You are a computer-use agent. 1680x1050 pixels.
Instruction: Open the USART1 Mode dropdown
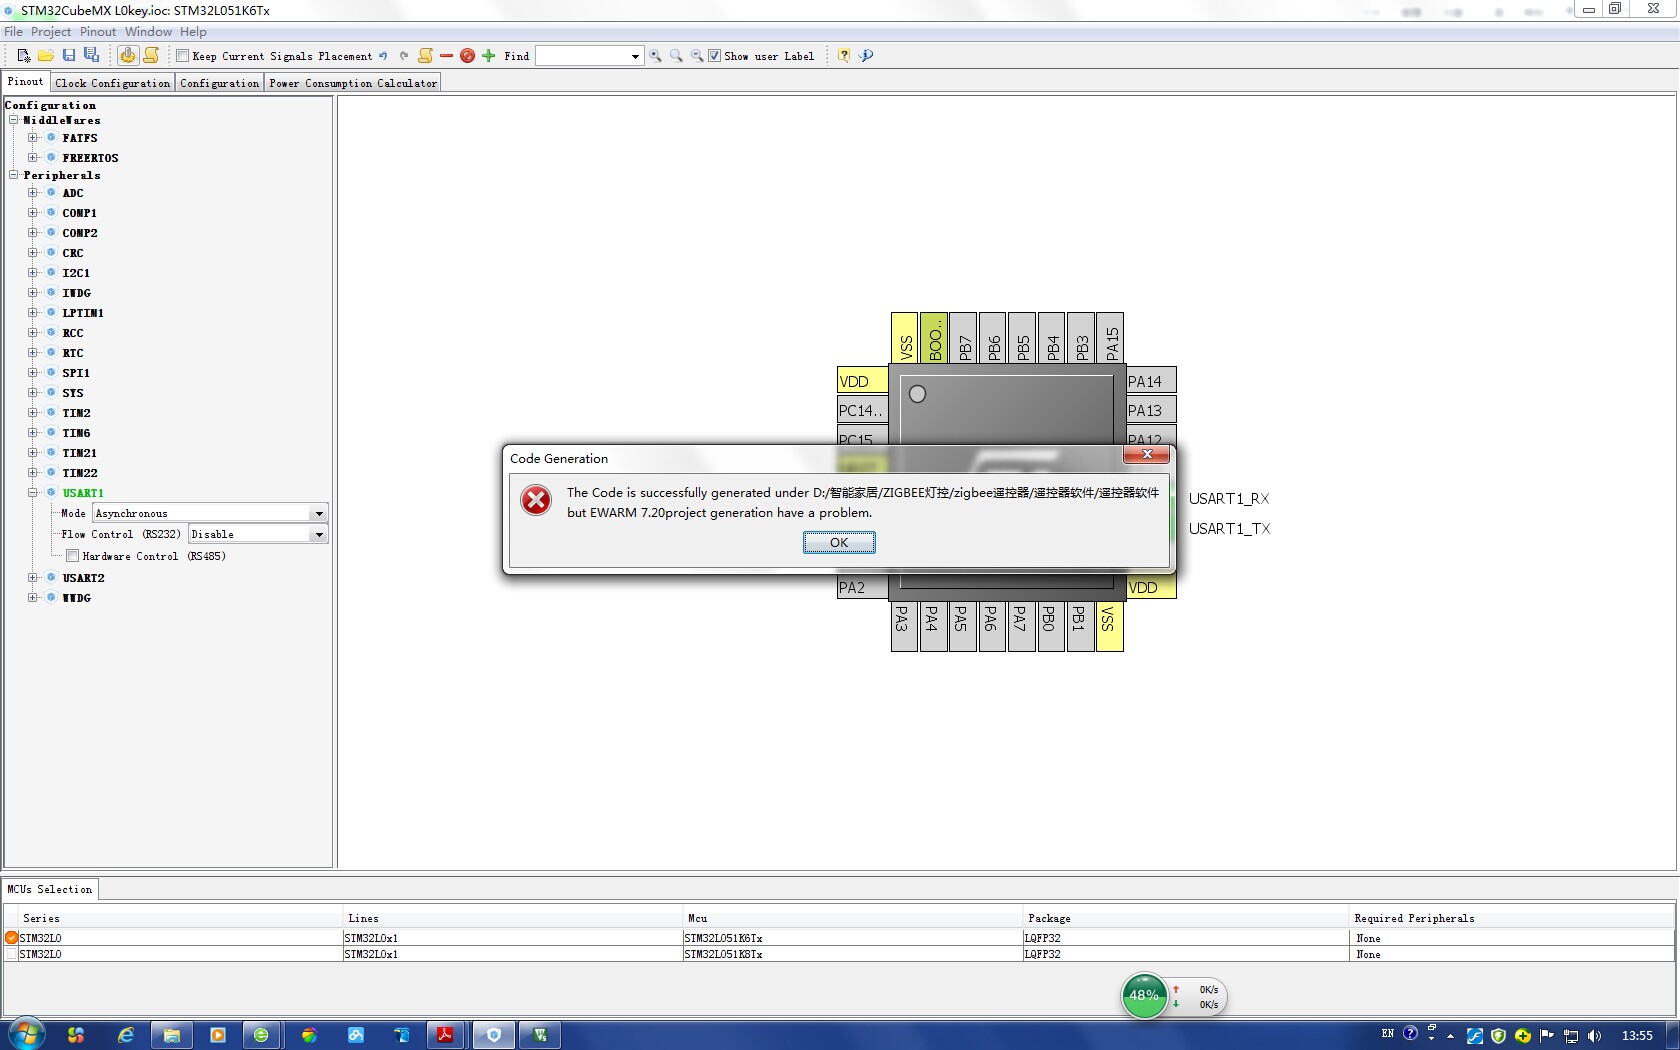click(x=319, y=514)
